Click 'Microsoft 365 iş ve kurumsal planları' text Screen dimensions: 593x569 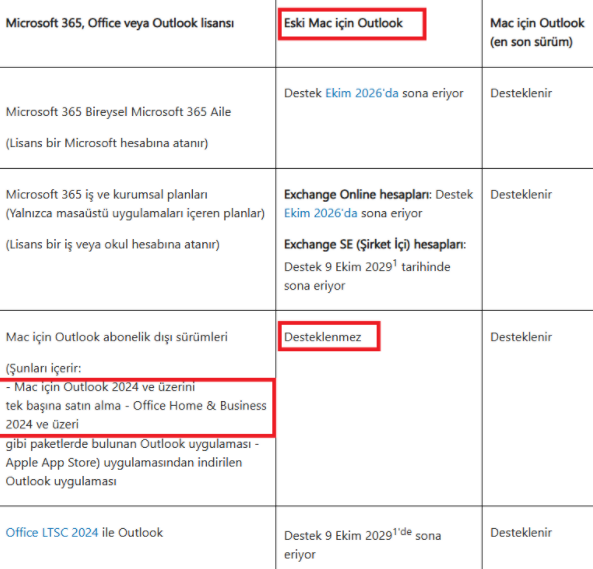106,194
